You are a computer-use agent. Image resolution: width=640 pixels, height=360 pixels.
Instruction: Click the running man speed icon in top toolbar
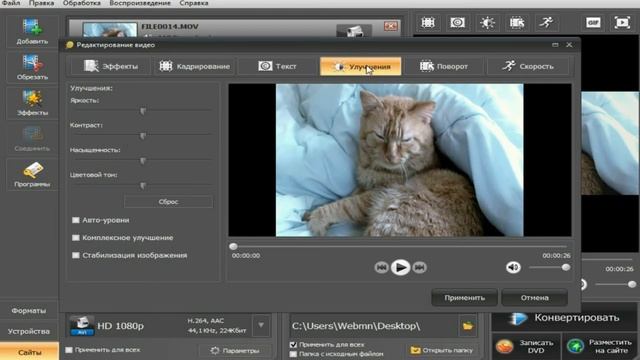(x=546, y=22)
